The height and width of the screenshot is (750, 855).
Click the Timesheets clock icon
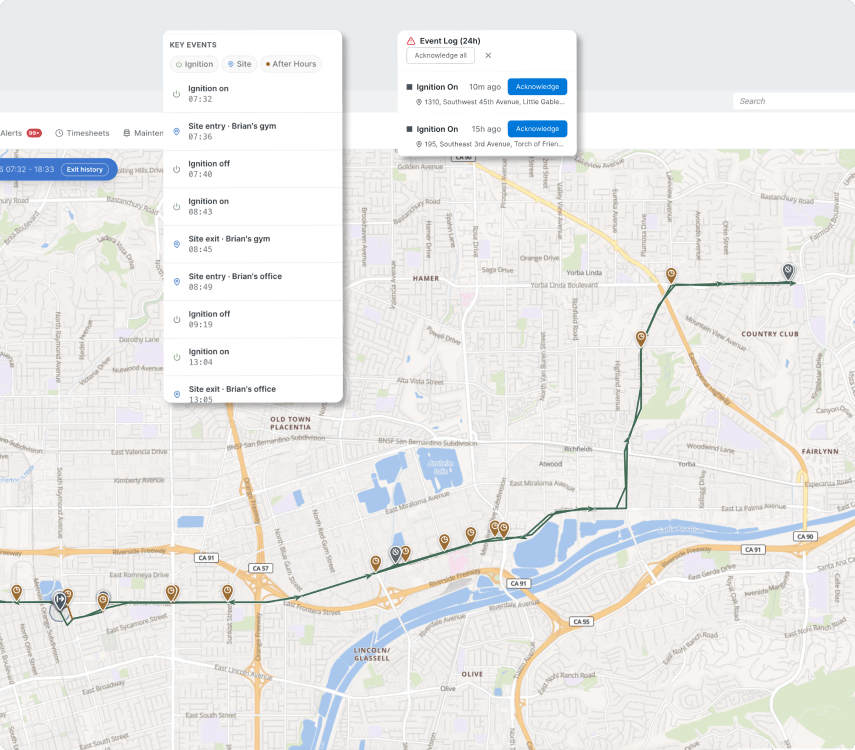(x=59, y=133)
